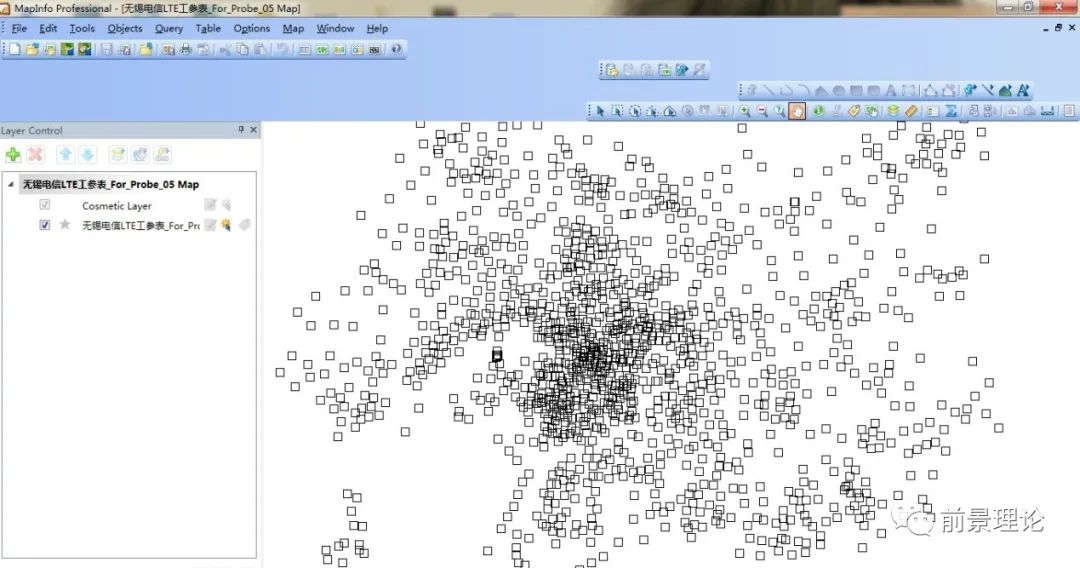Open the Region Style icon
Viewport: 1080px width, 568px height.
1005,90
